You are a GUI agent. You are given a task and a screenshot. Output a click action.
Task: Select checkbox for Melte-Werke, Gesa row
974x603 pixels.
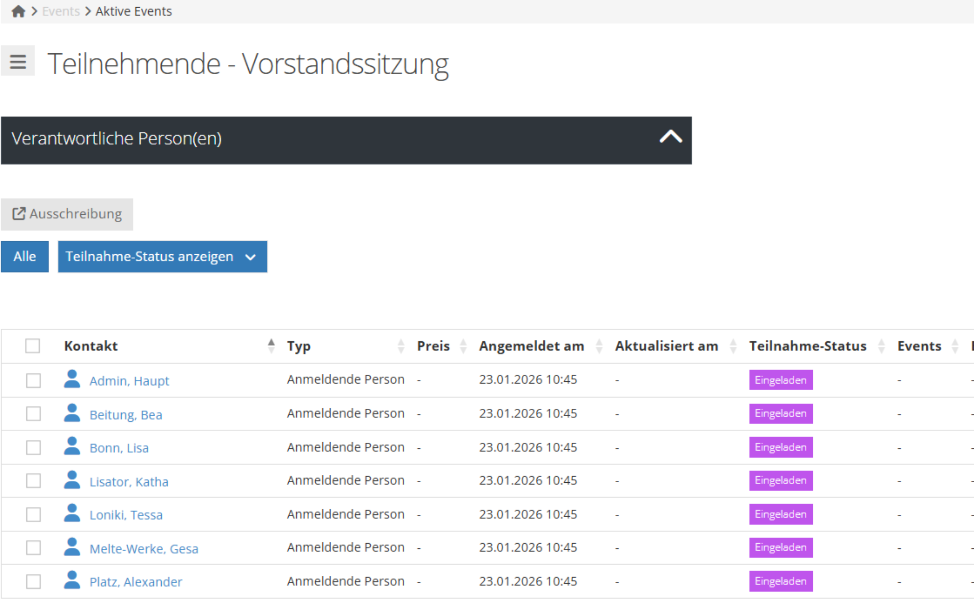(x=33, y=548)
